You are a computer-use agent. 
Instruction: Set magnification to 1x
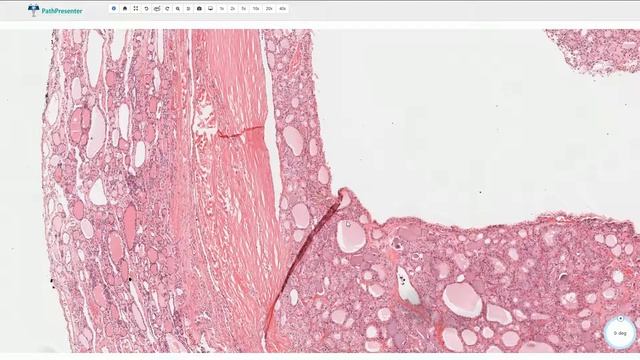(222, 9)
